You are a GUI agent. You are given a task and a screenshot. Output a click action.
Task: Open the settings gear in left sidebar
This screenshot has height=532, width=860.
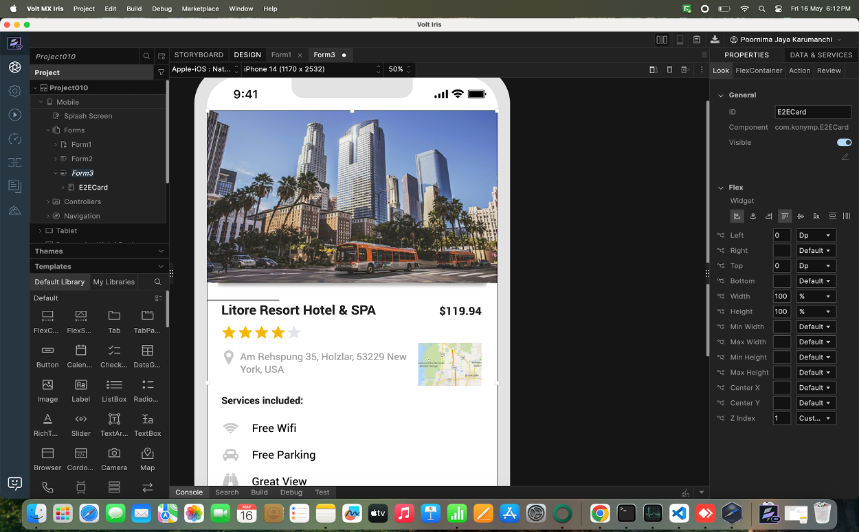(x=15, y=91)
